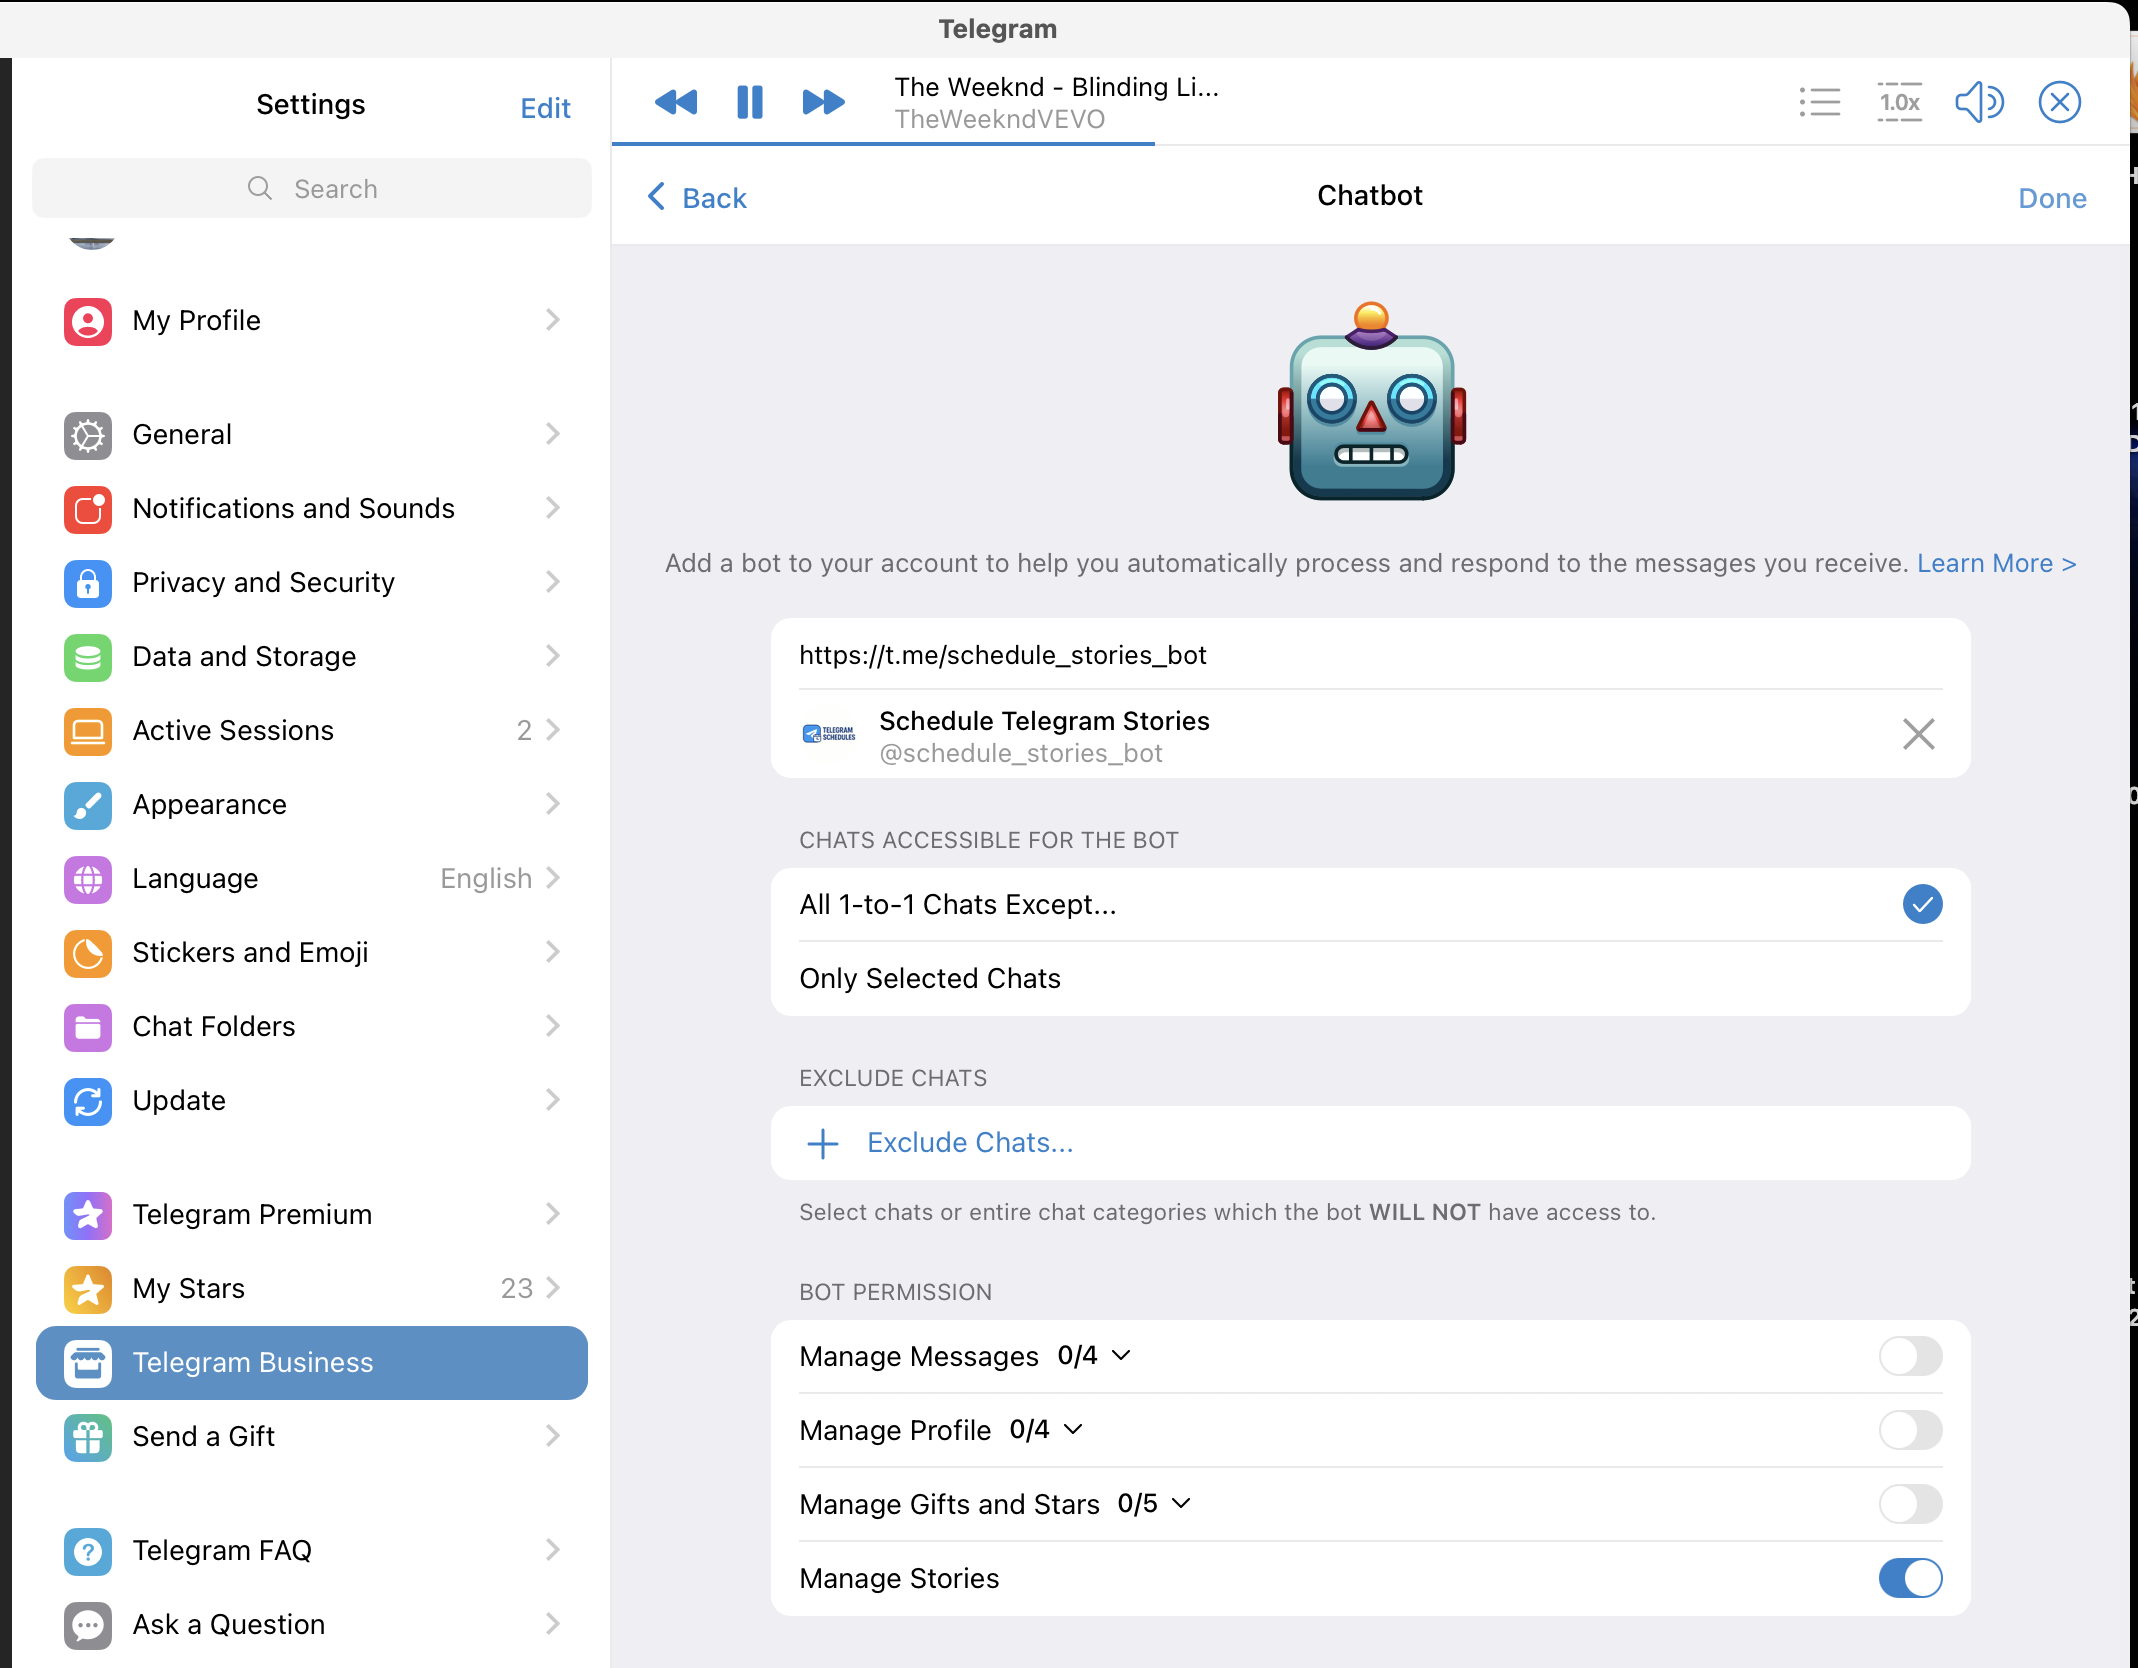Open Stickers and Emoji settings
Image resolution: width=2138 pixels, height=1668 pixels.
tap(312, 953)
